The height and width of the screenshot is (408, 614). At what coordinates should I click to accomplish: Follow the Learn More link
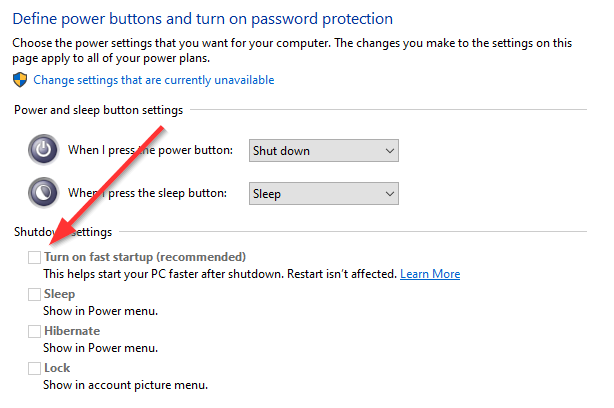coord(430,274)
